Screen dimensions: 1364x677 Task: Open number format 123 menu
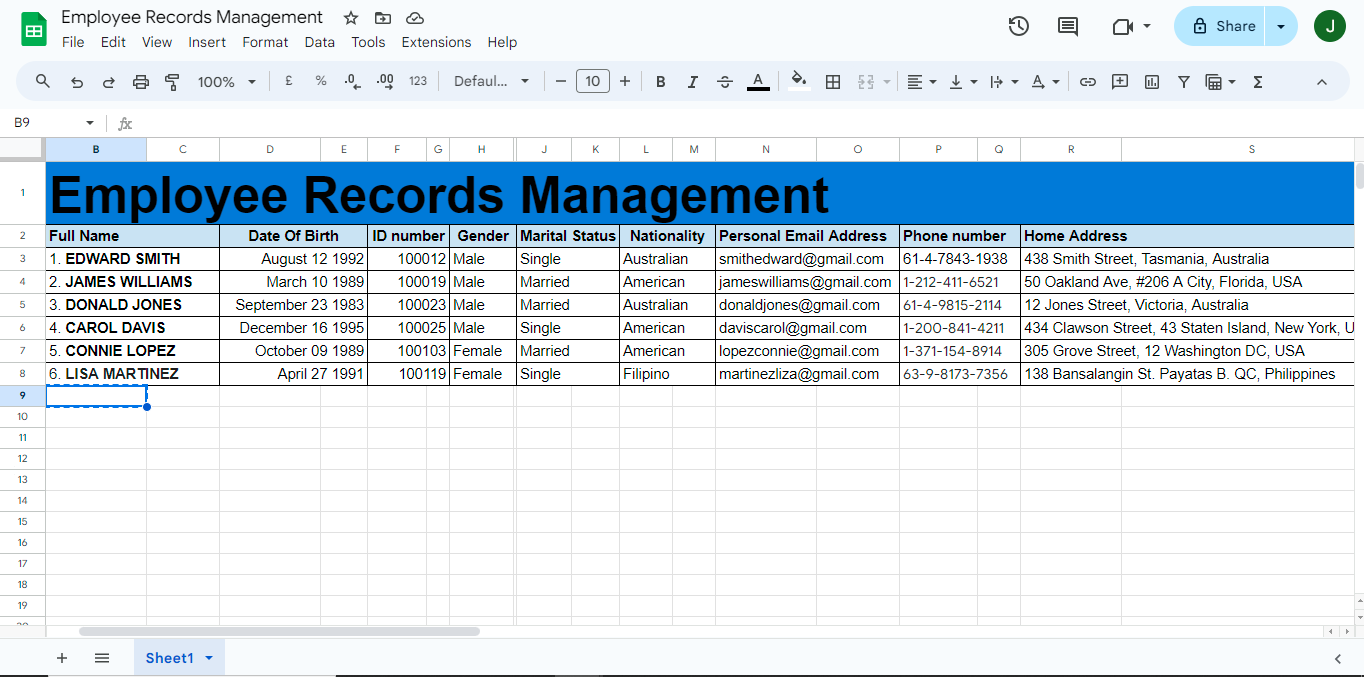coord(418,82)
